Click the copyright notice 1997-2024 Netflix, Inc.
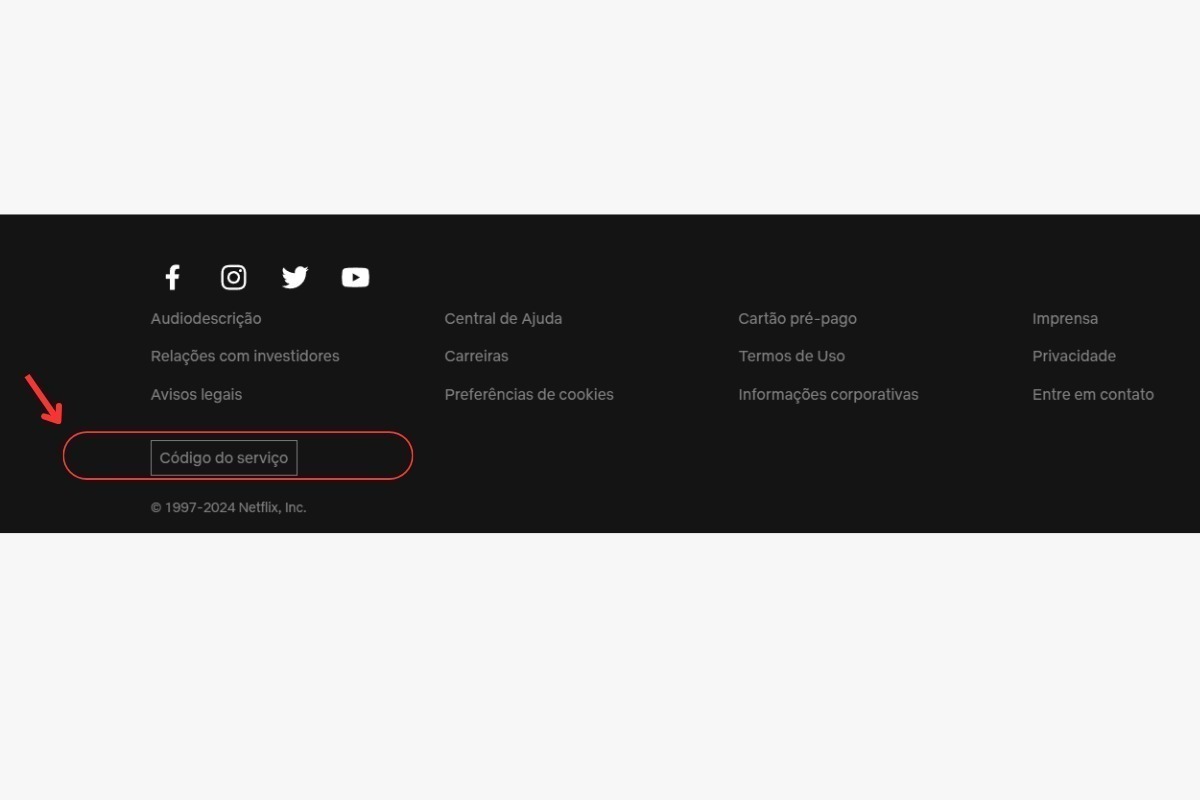This screenshot has height=800, width=1200. tap(228, 507)
